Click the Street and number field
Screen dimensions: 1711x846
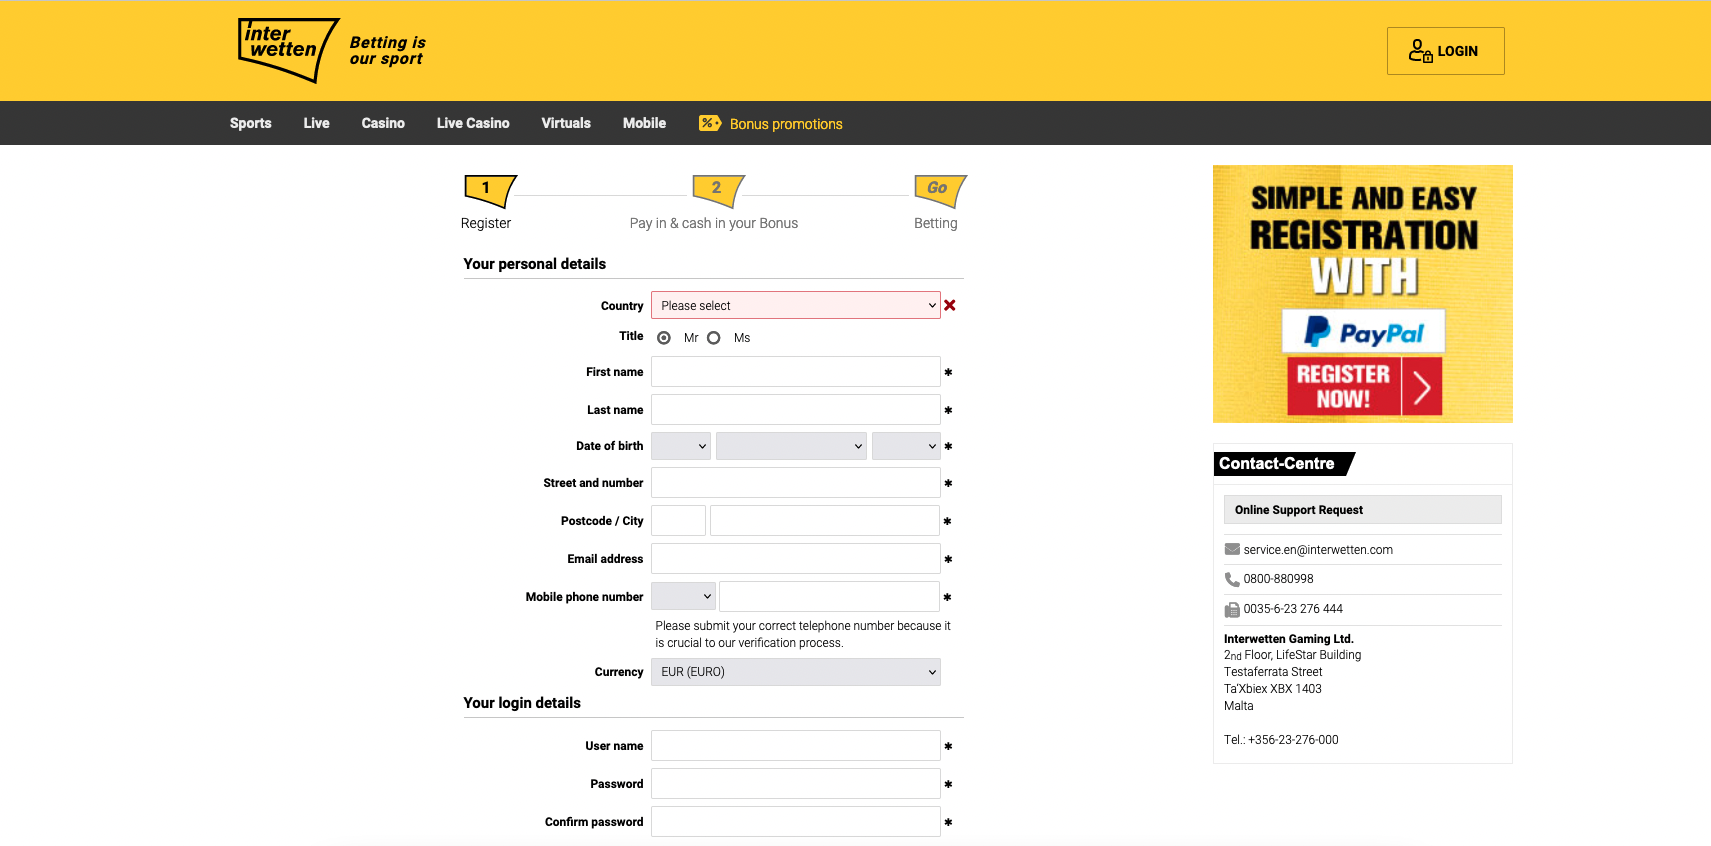(796, 483)
